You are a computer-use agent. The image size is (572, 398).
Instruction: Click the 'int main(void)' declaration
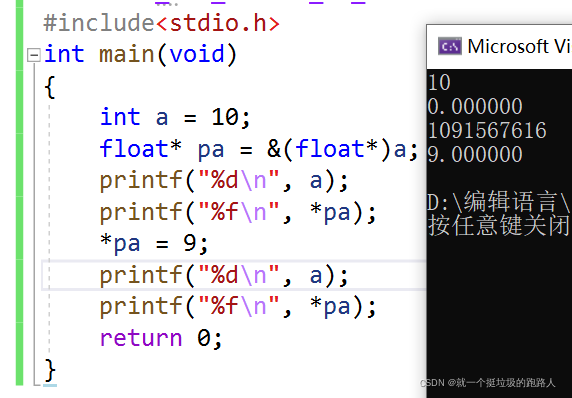coord(140,55)
